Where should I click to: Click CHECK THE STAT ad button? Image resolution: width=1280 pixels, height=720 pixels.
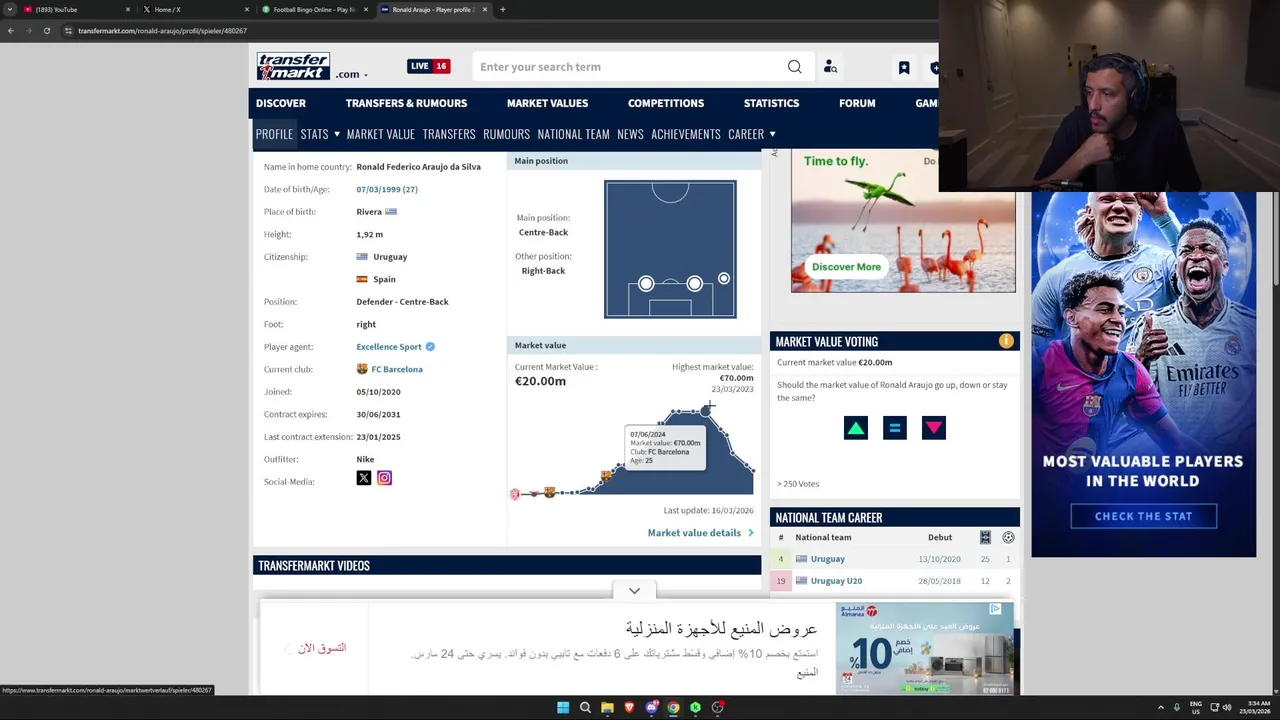pos(1144,516)
